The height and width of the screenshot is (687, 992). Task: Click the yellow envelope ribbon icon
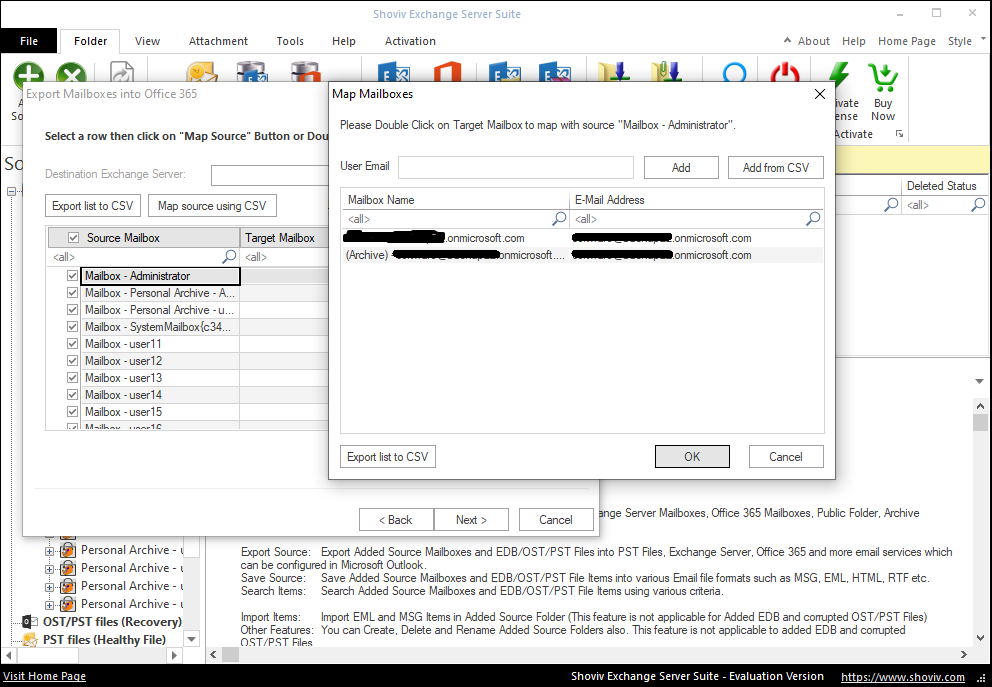pyautogui.click(x=202, y=72)
